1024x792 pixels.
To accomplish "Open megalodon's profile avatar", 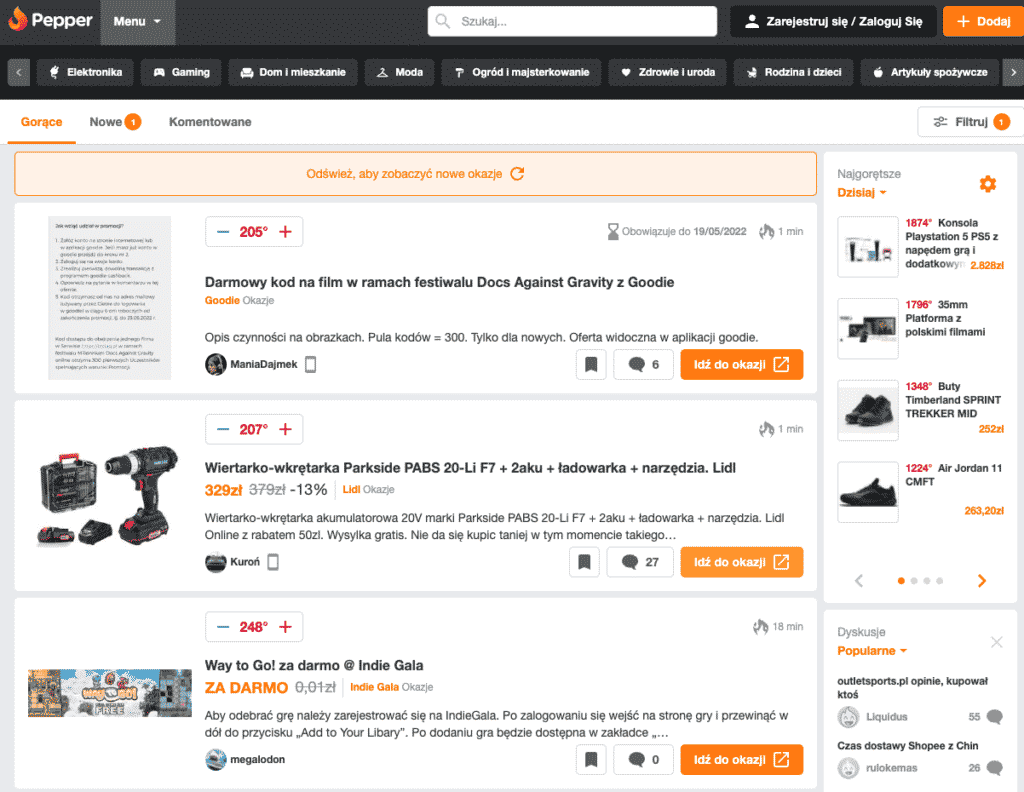I will (216, 759).
